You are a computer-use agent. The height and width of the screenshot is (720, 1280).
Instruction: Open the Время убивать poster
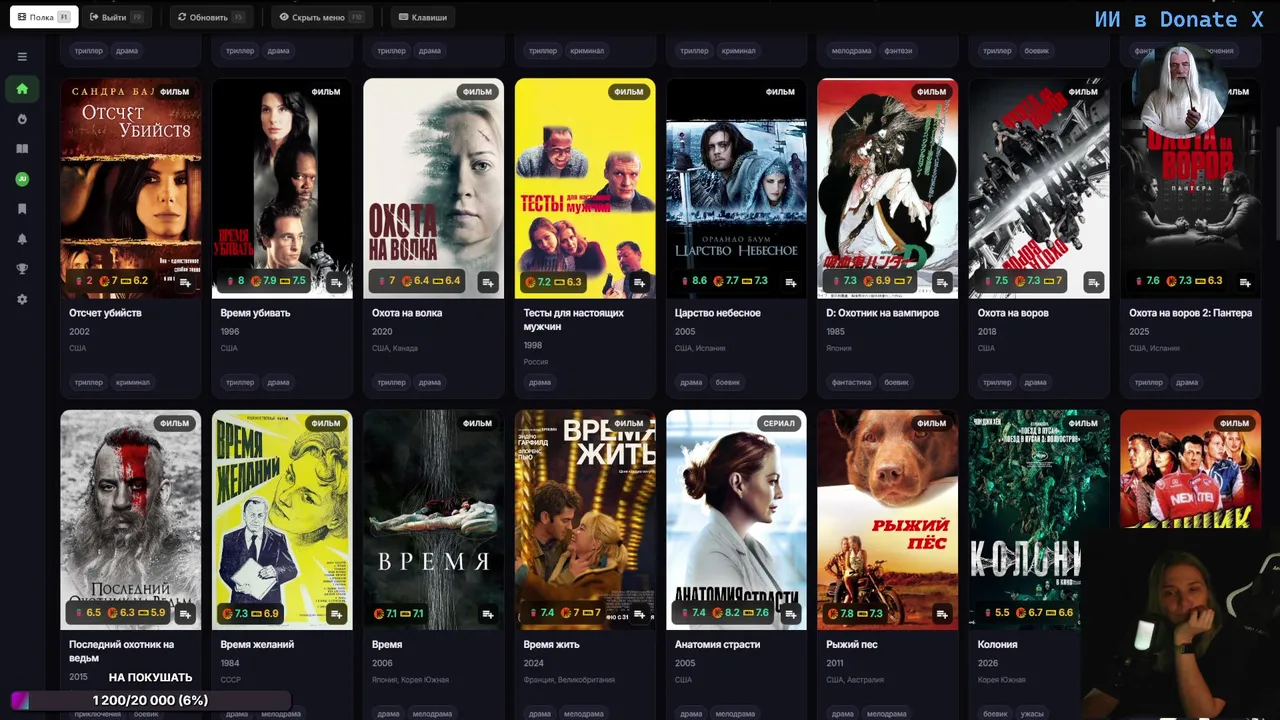[x=282, y=188]
